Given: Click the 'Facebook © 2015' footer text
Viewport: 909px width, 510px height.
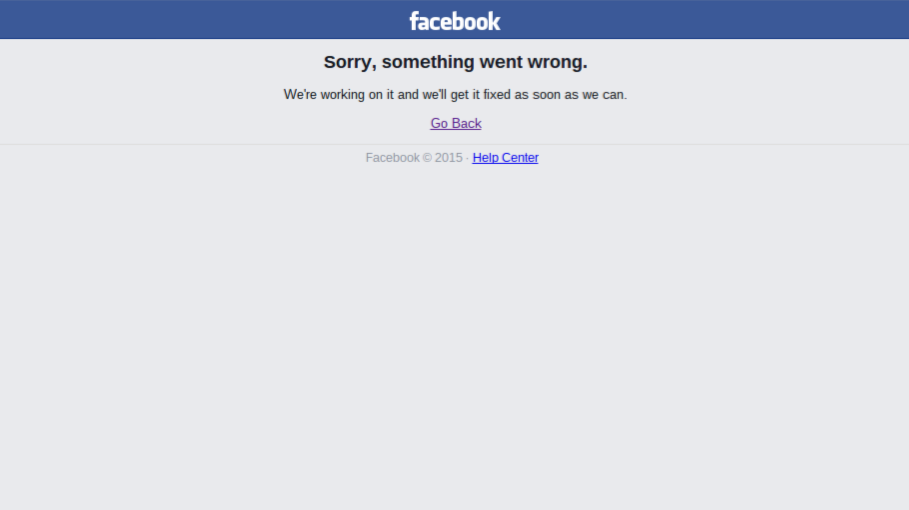Looking at the screenshot, I should (x=414, y=158).
